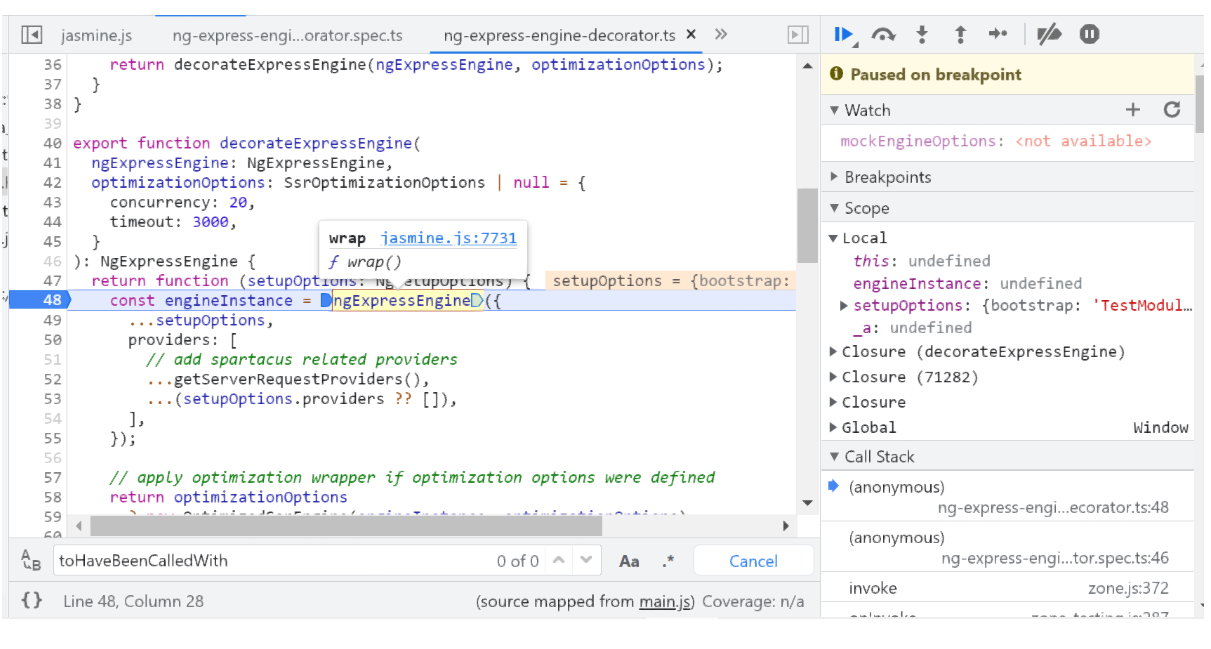Select the mockEngineOptions watch entry

point(996,141)
